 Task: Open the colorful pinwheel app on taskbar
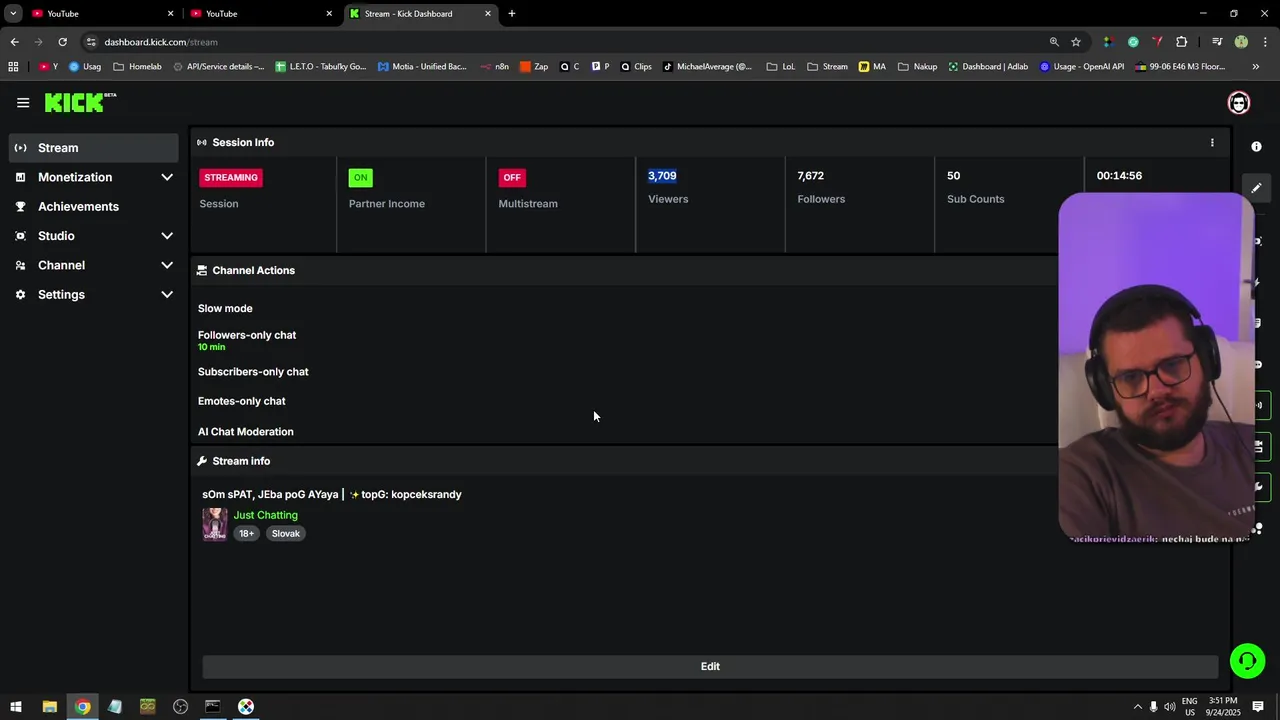pyautogui.click(x=246, y=707)
